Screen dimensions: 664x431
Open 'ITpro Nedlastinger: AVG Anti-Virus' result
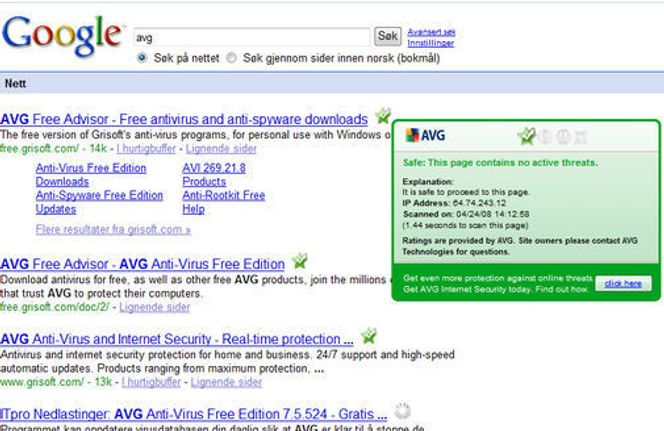(194, 414)
